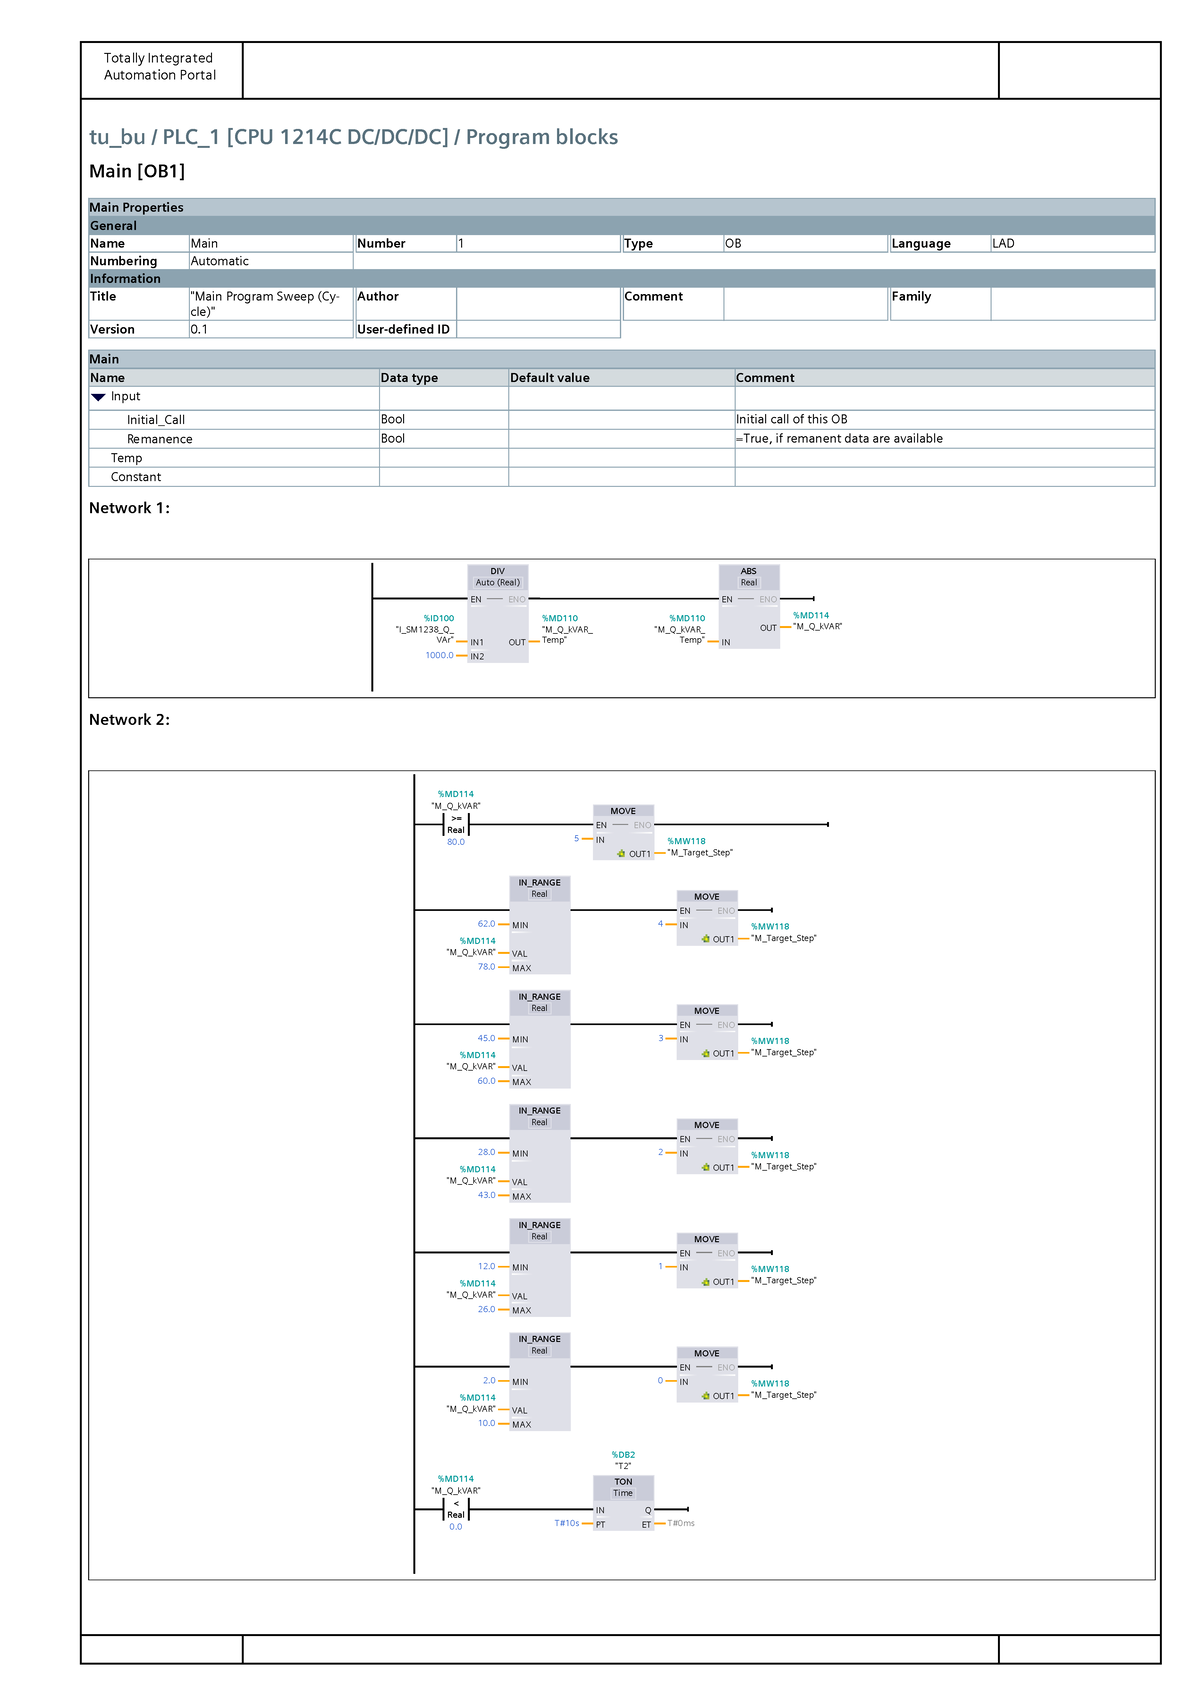Click the comment 'Initial call of this OB'

pyautogui.click(x=792, y=420)
